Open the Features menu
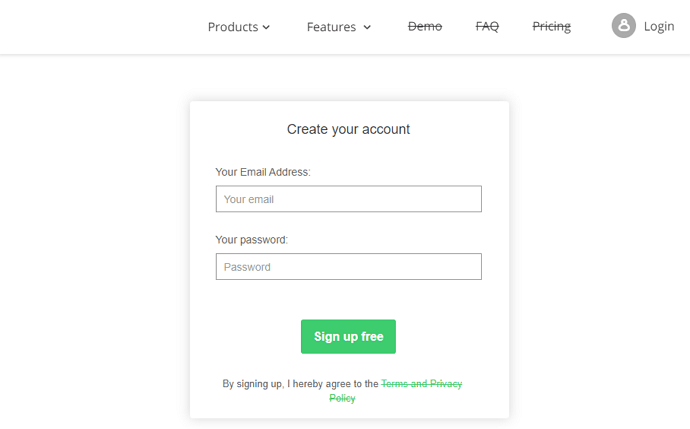This screenshot has height=429, width=690. click(339, 27)
